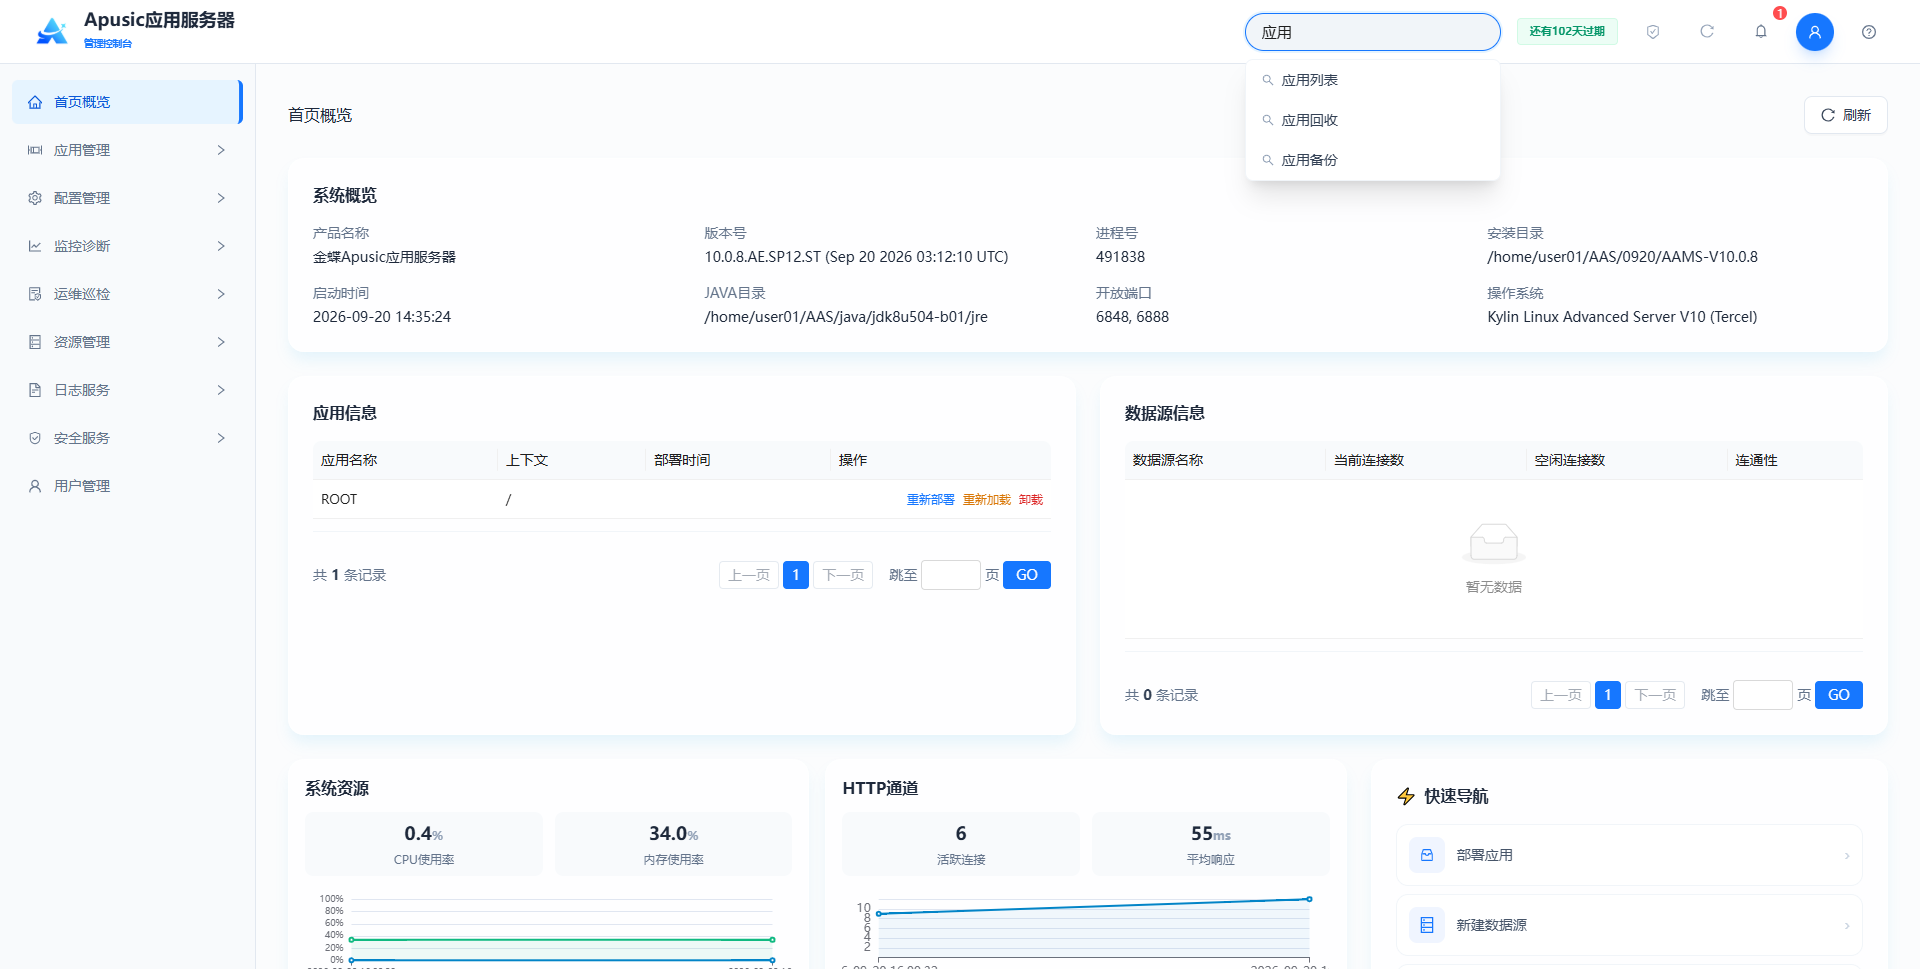Focus the 跳至 page input in 数据源信息
1920x969 pixels.
point(1762,695)
